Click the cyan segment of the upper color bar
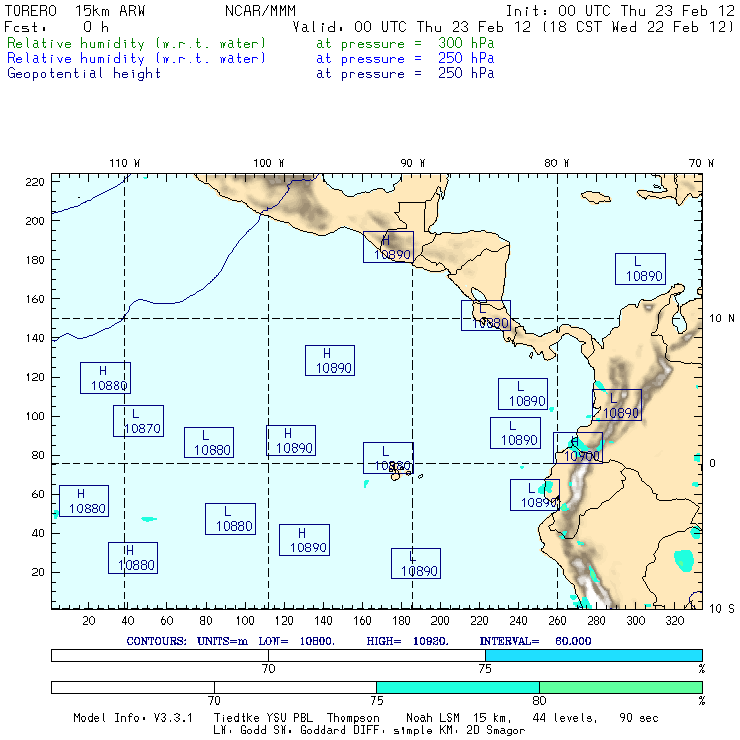 (x=594, y=655)
